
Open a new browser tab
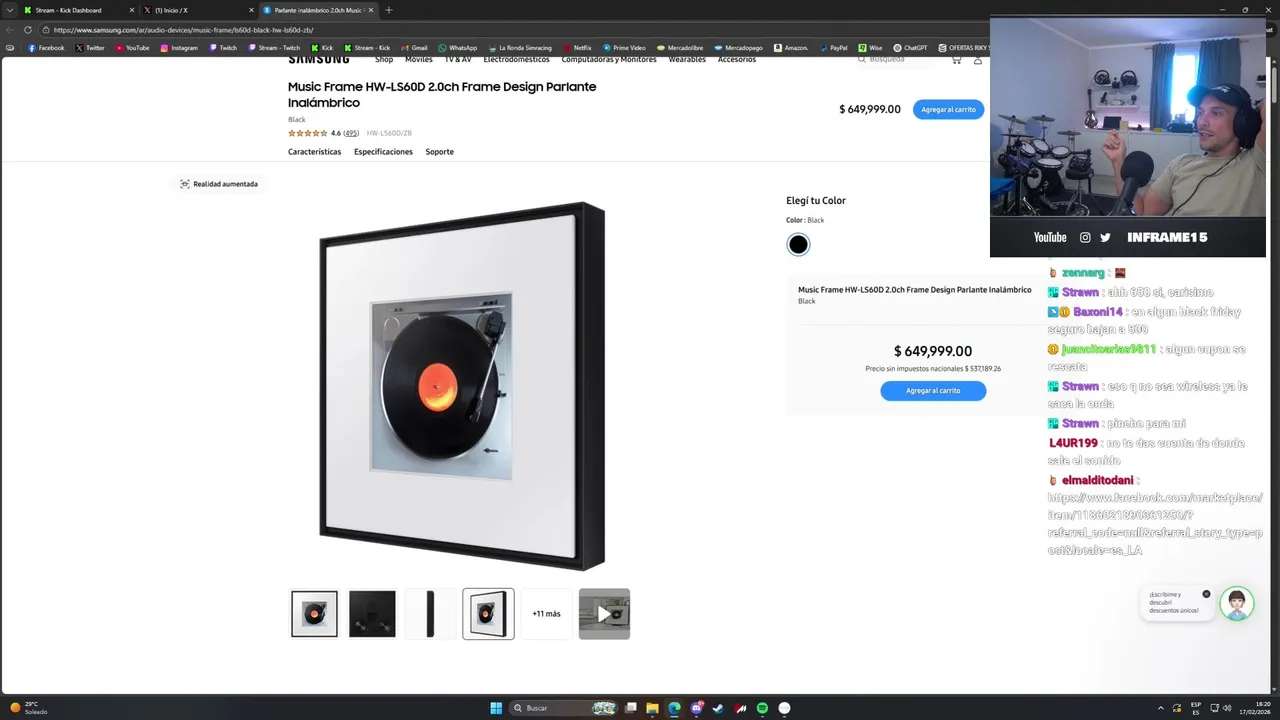pyautogui.click(x=388, y=10)
